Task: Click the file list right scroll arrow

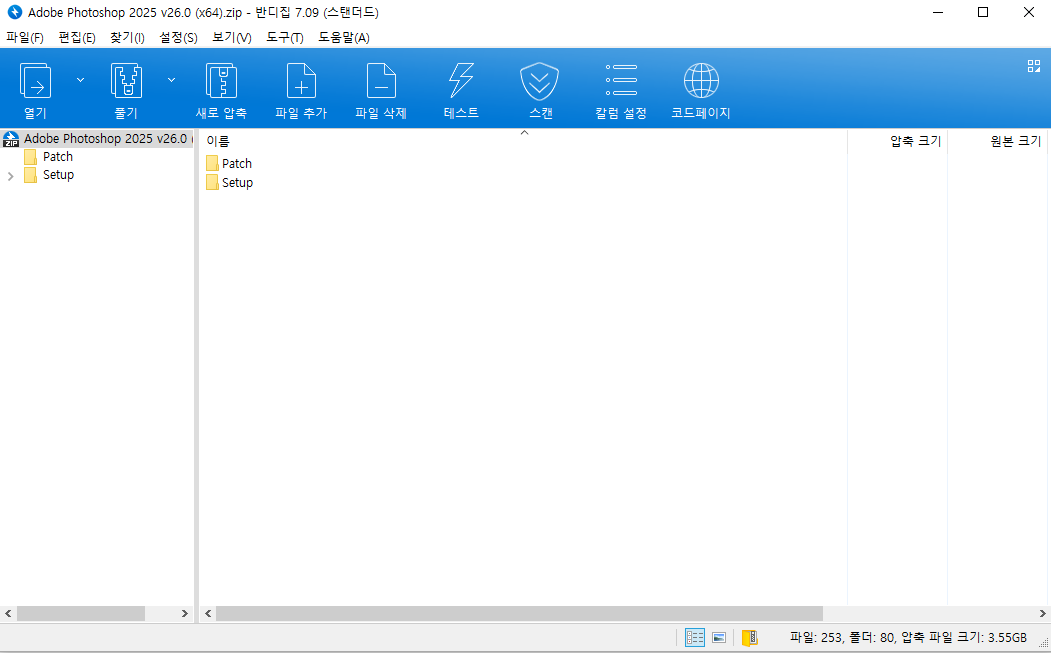Action: (x=1042, y=613)
